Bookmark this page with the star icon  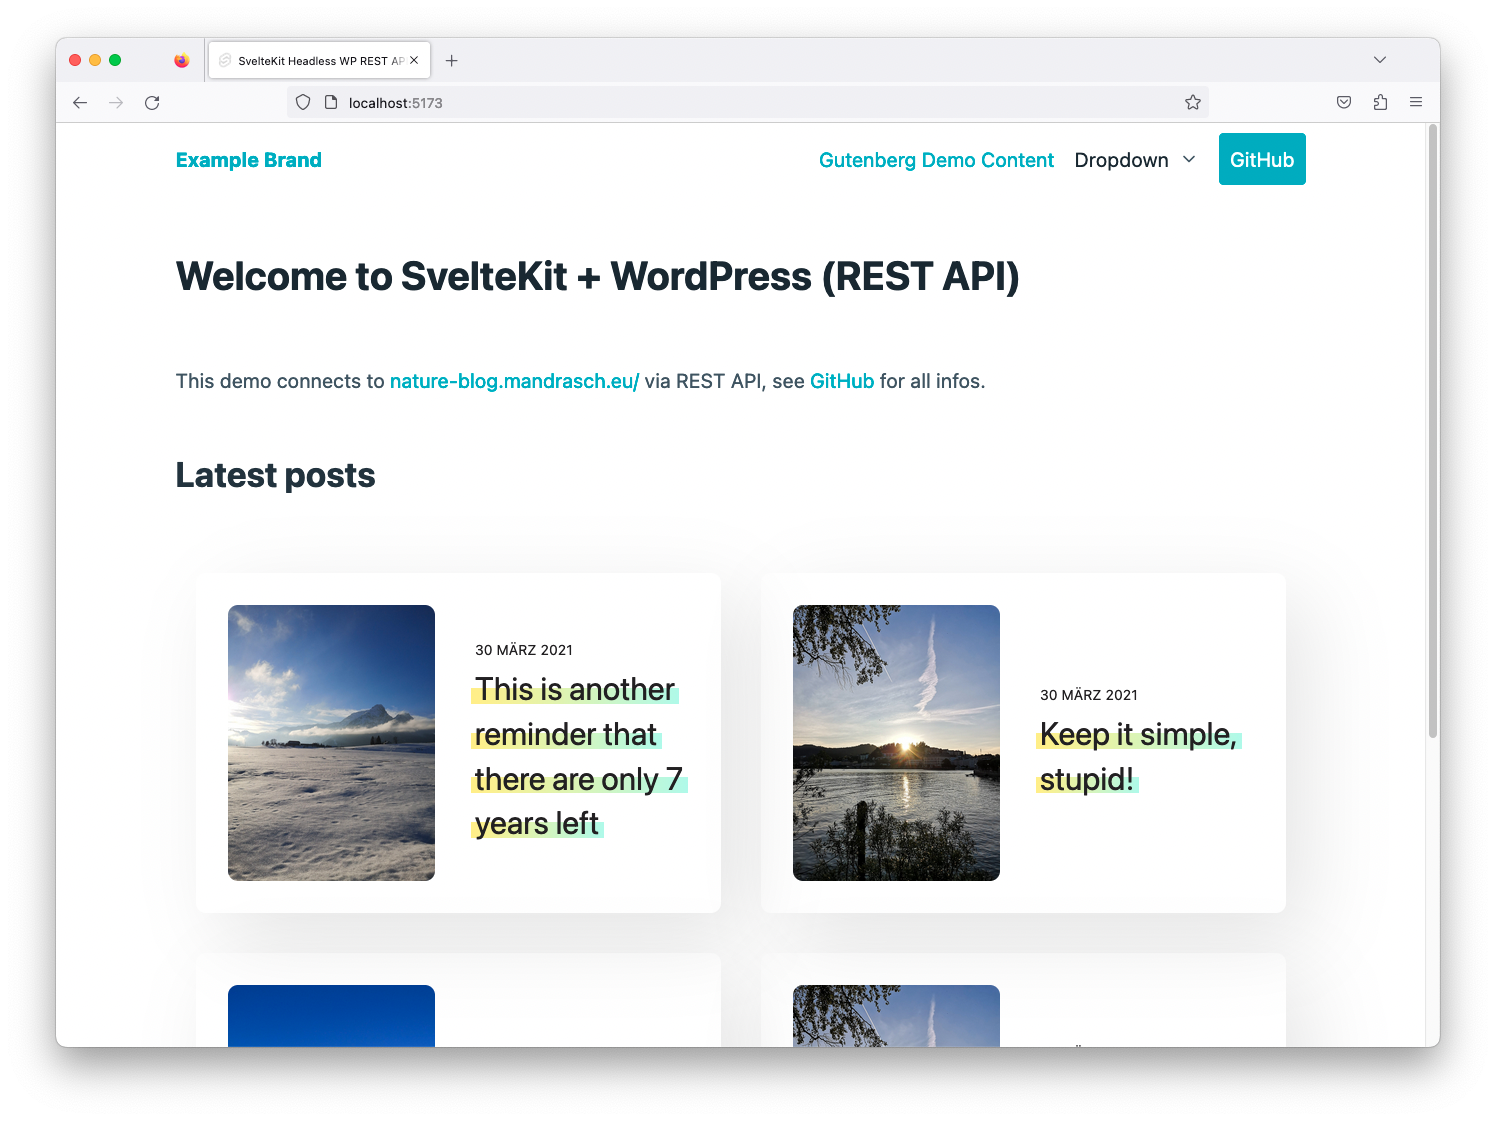1192,102
